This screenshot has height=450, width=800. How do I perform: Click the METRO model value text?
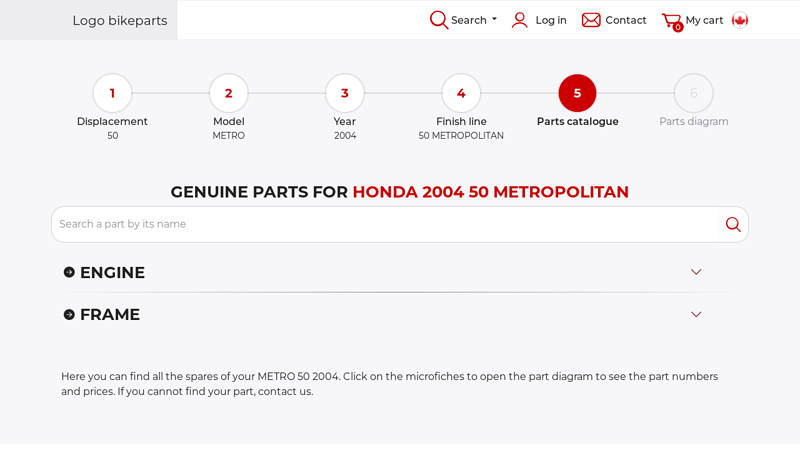pyautogui.click(x=229, y=136)
